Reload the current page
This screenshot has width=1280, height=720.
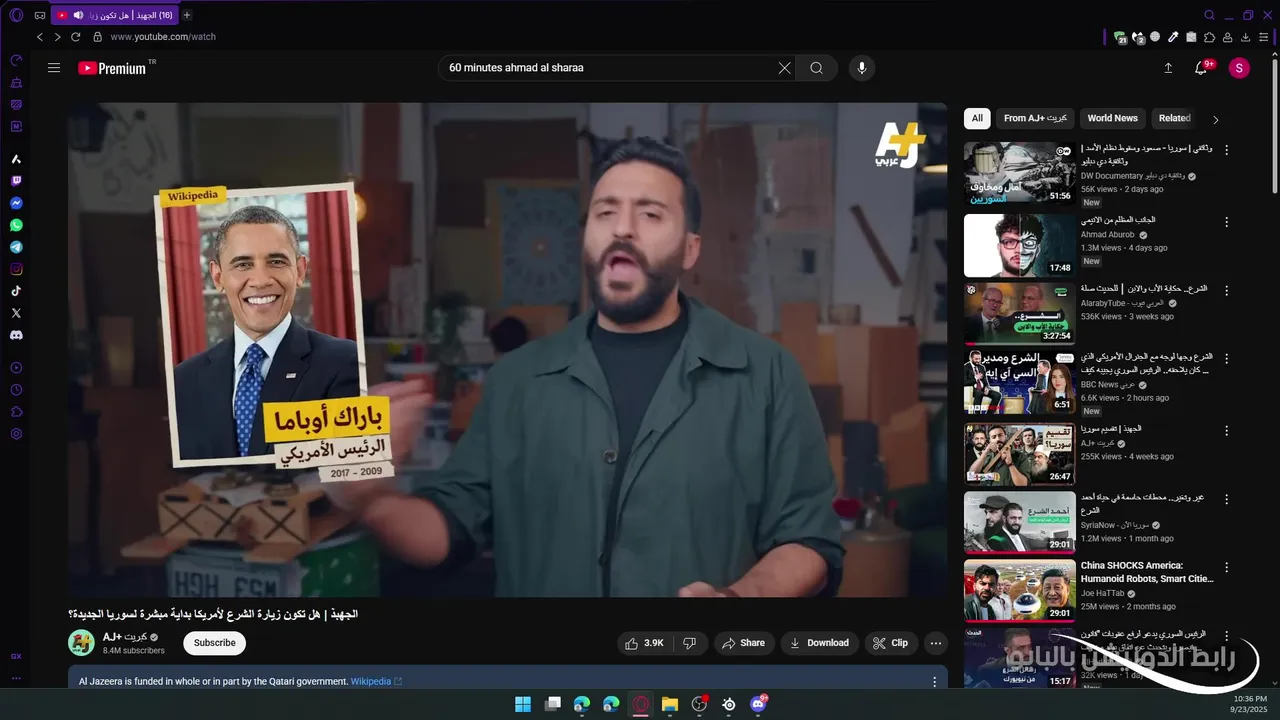75,37
